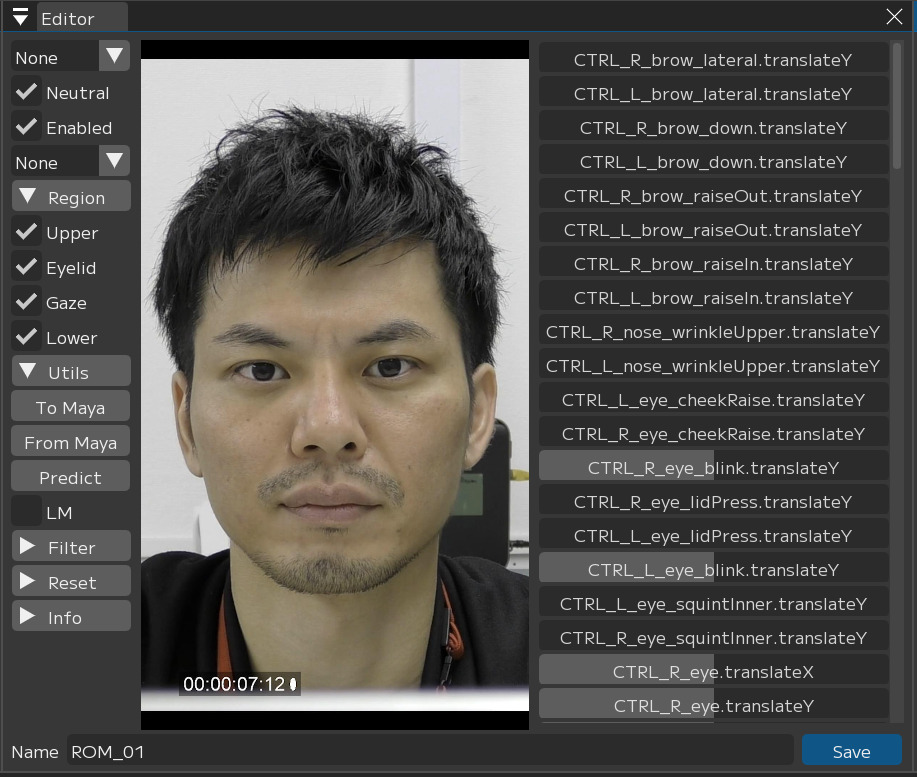Save the ROM_01 entry
Viewport: 917px width, 777px height.
[x=851, y=751]
